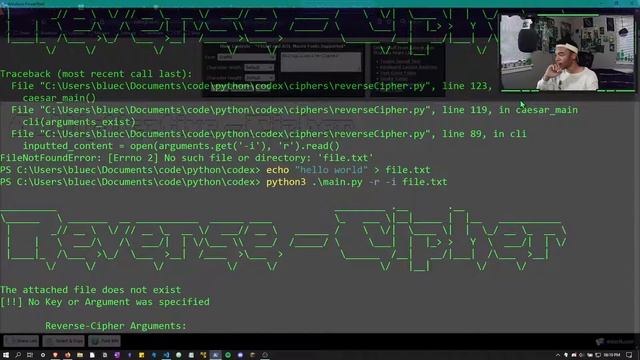Screen dimensions: 640x360
Task: Click 'line 123,' in the traceback
Action: (467, 86)
